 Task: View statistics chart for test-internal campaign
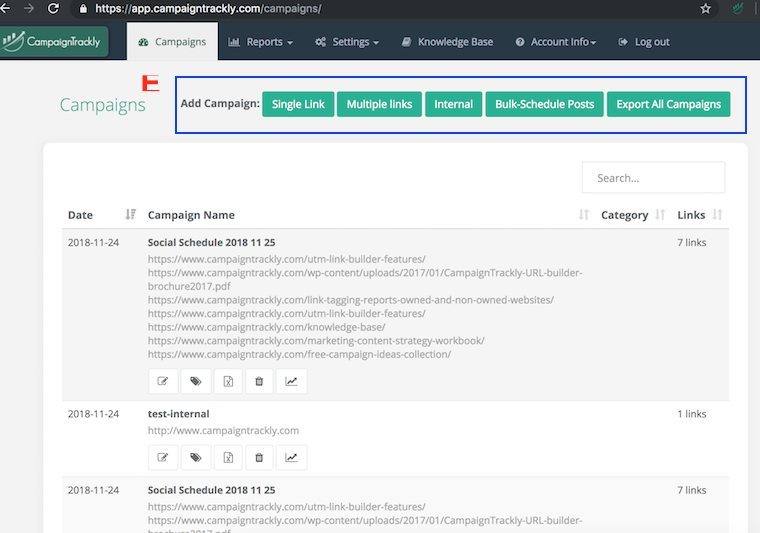tap(291, 457)
